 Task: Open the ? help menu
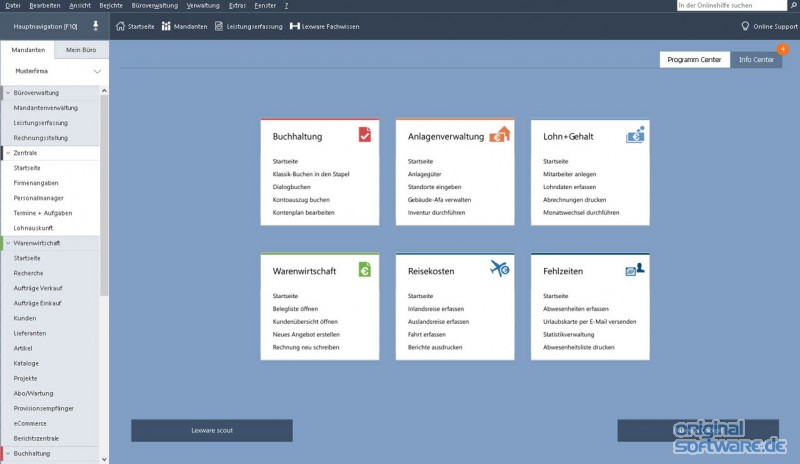coord(286,5)
